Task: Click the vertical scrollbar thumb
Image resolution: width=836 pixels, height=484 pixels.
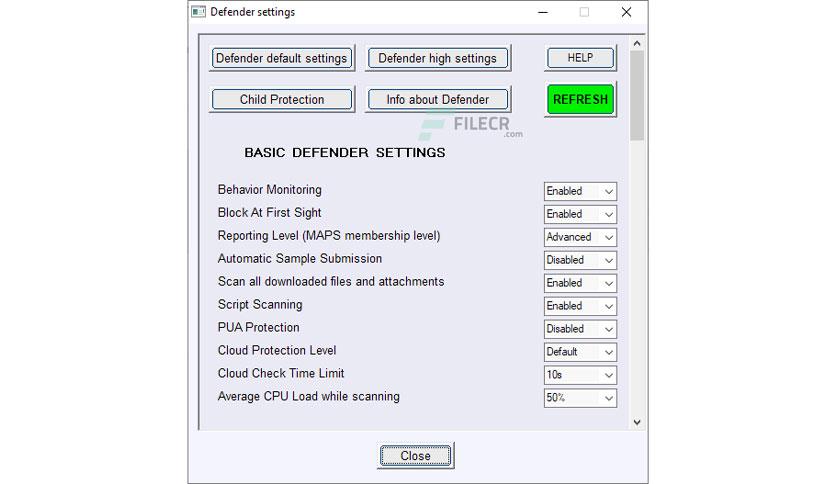Action: pos(637,95)
